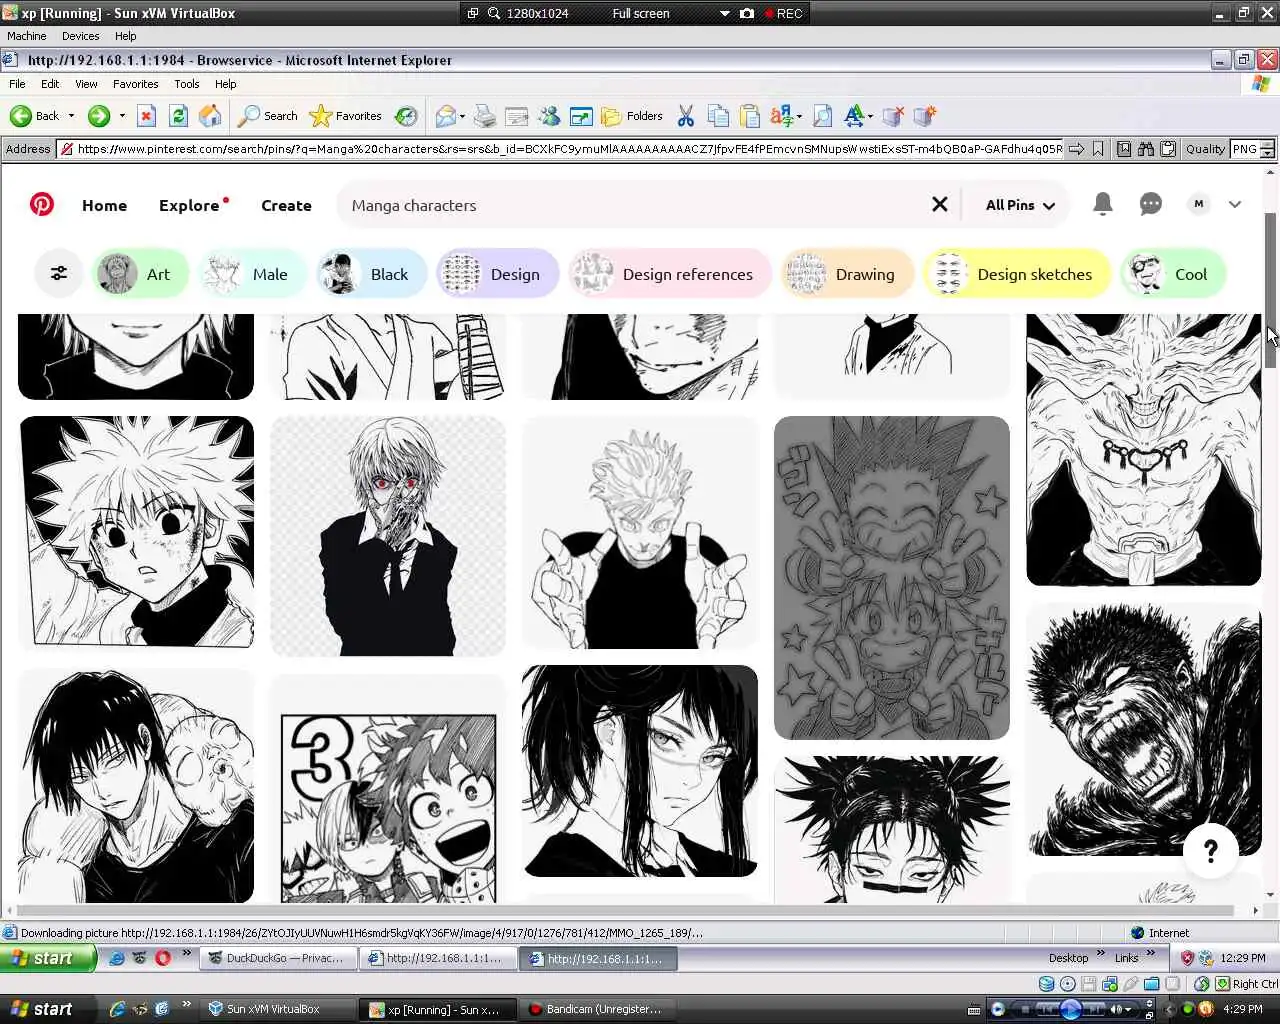
Task: Expand Desktop toolbar chevron in taskbar
Action: [1101, 954]
